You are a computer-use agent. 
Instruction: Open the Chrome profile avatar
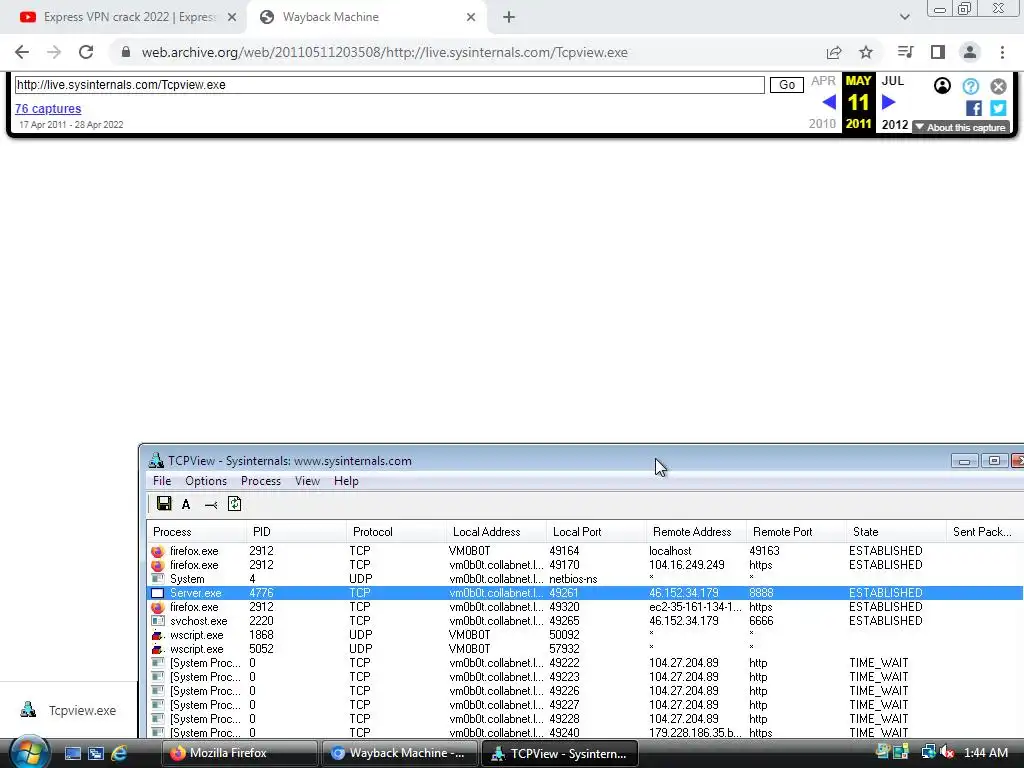pos(970,52)
